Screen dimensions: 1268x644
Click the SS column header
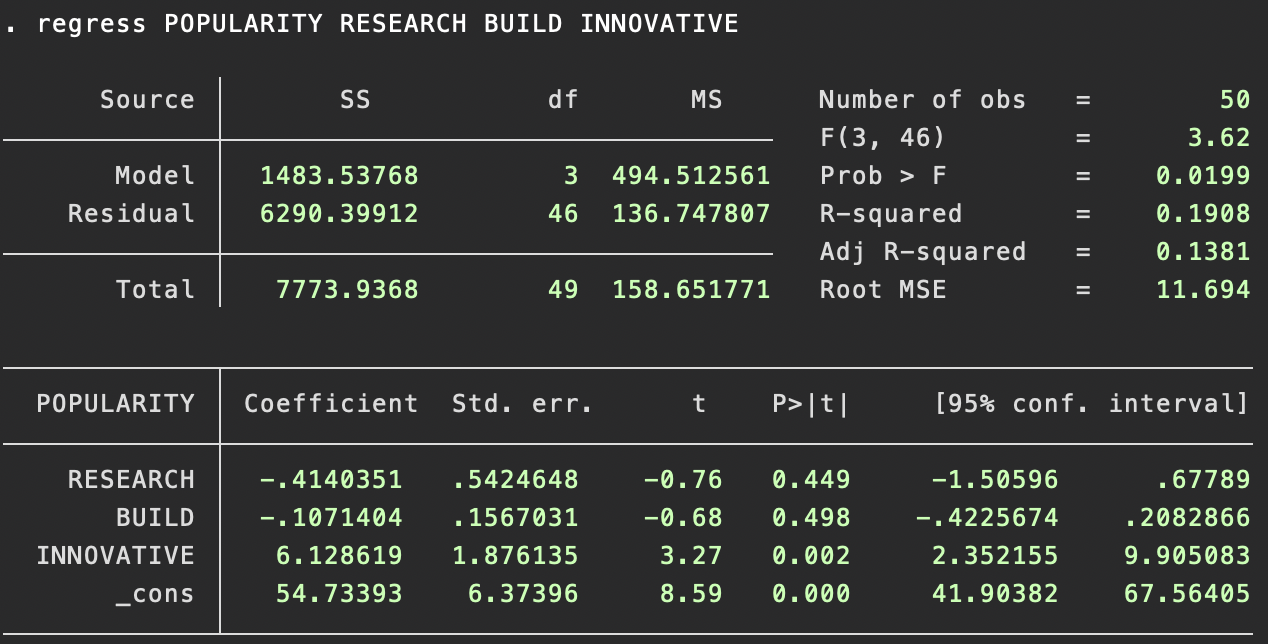355,100
